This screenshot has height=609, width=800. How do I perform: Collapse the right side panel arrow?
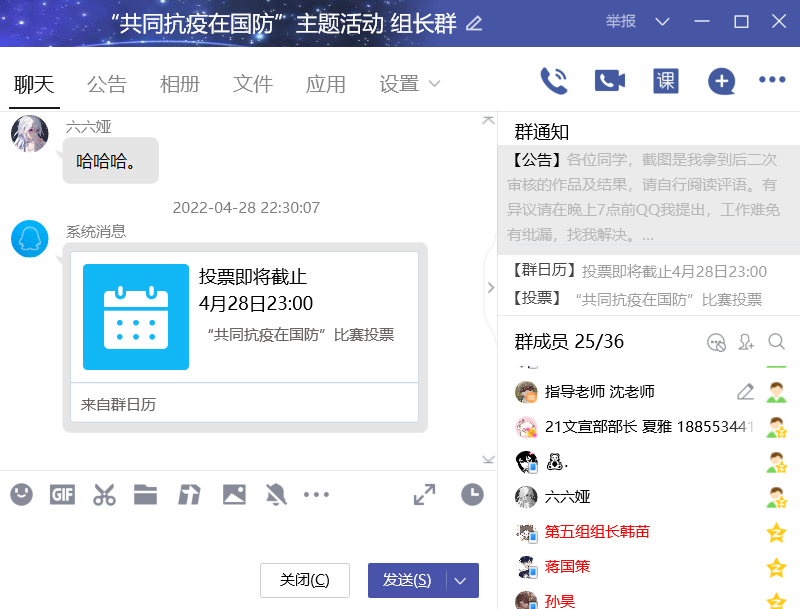(490, 288)
